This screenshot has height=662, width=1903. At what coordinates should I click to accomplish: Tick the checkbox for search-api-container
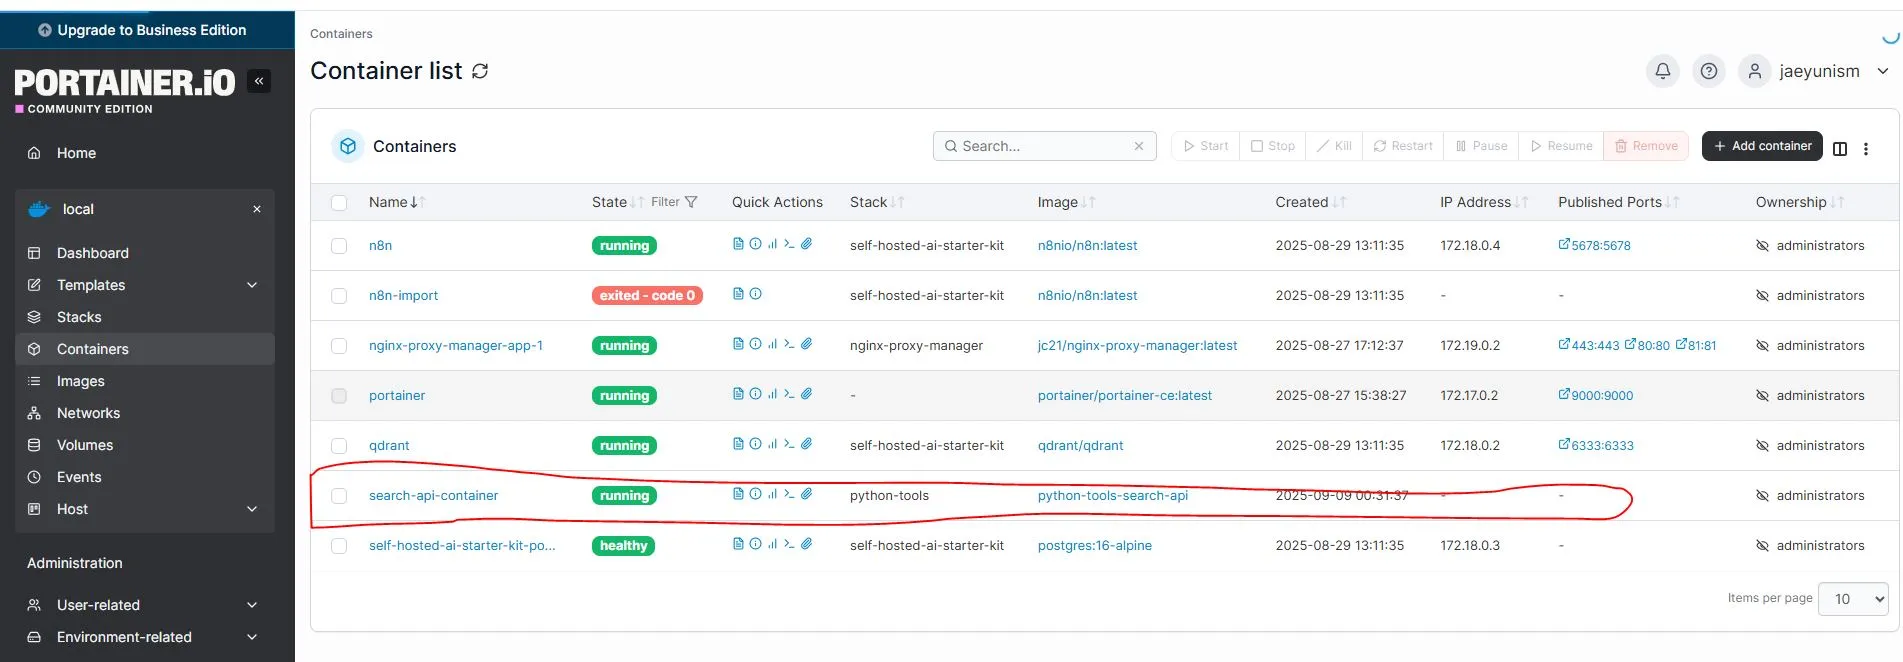coord(339,496)
